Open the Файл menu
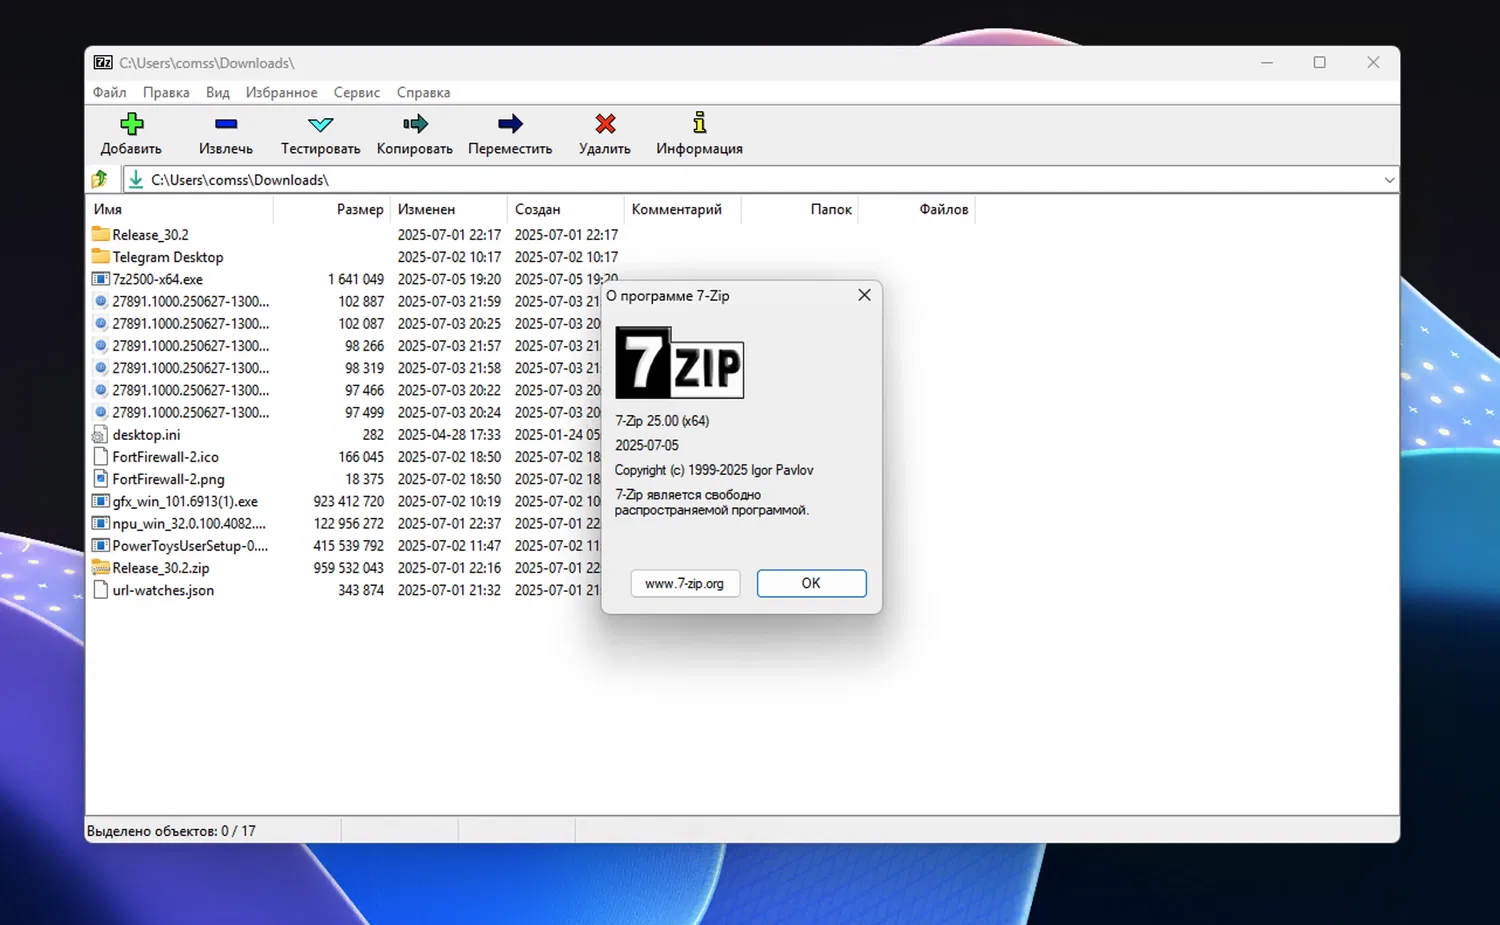Screen dimensions: 1500x925 point(110,92)
